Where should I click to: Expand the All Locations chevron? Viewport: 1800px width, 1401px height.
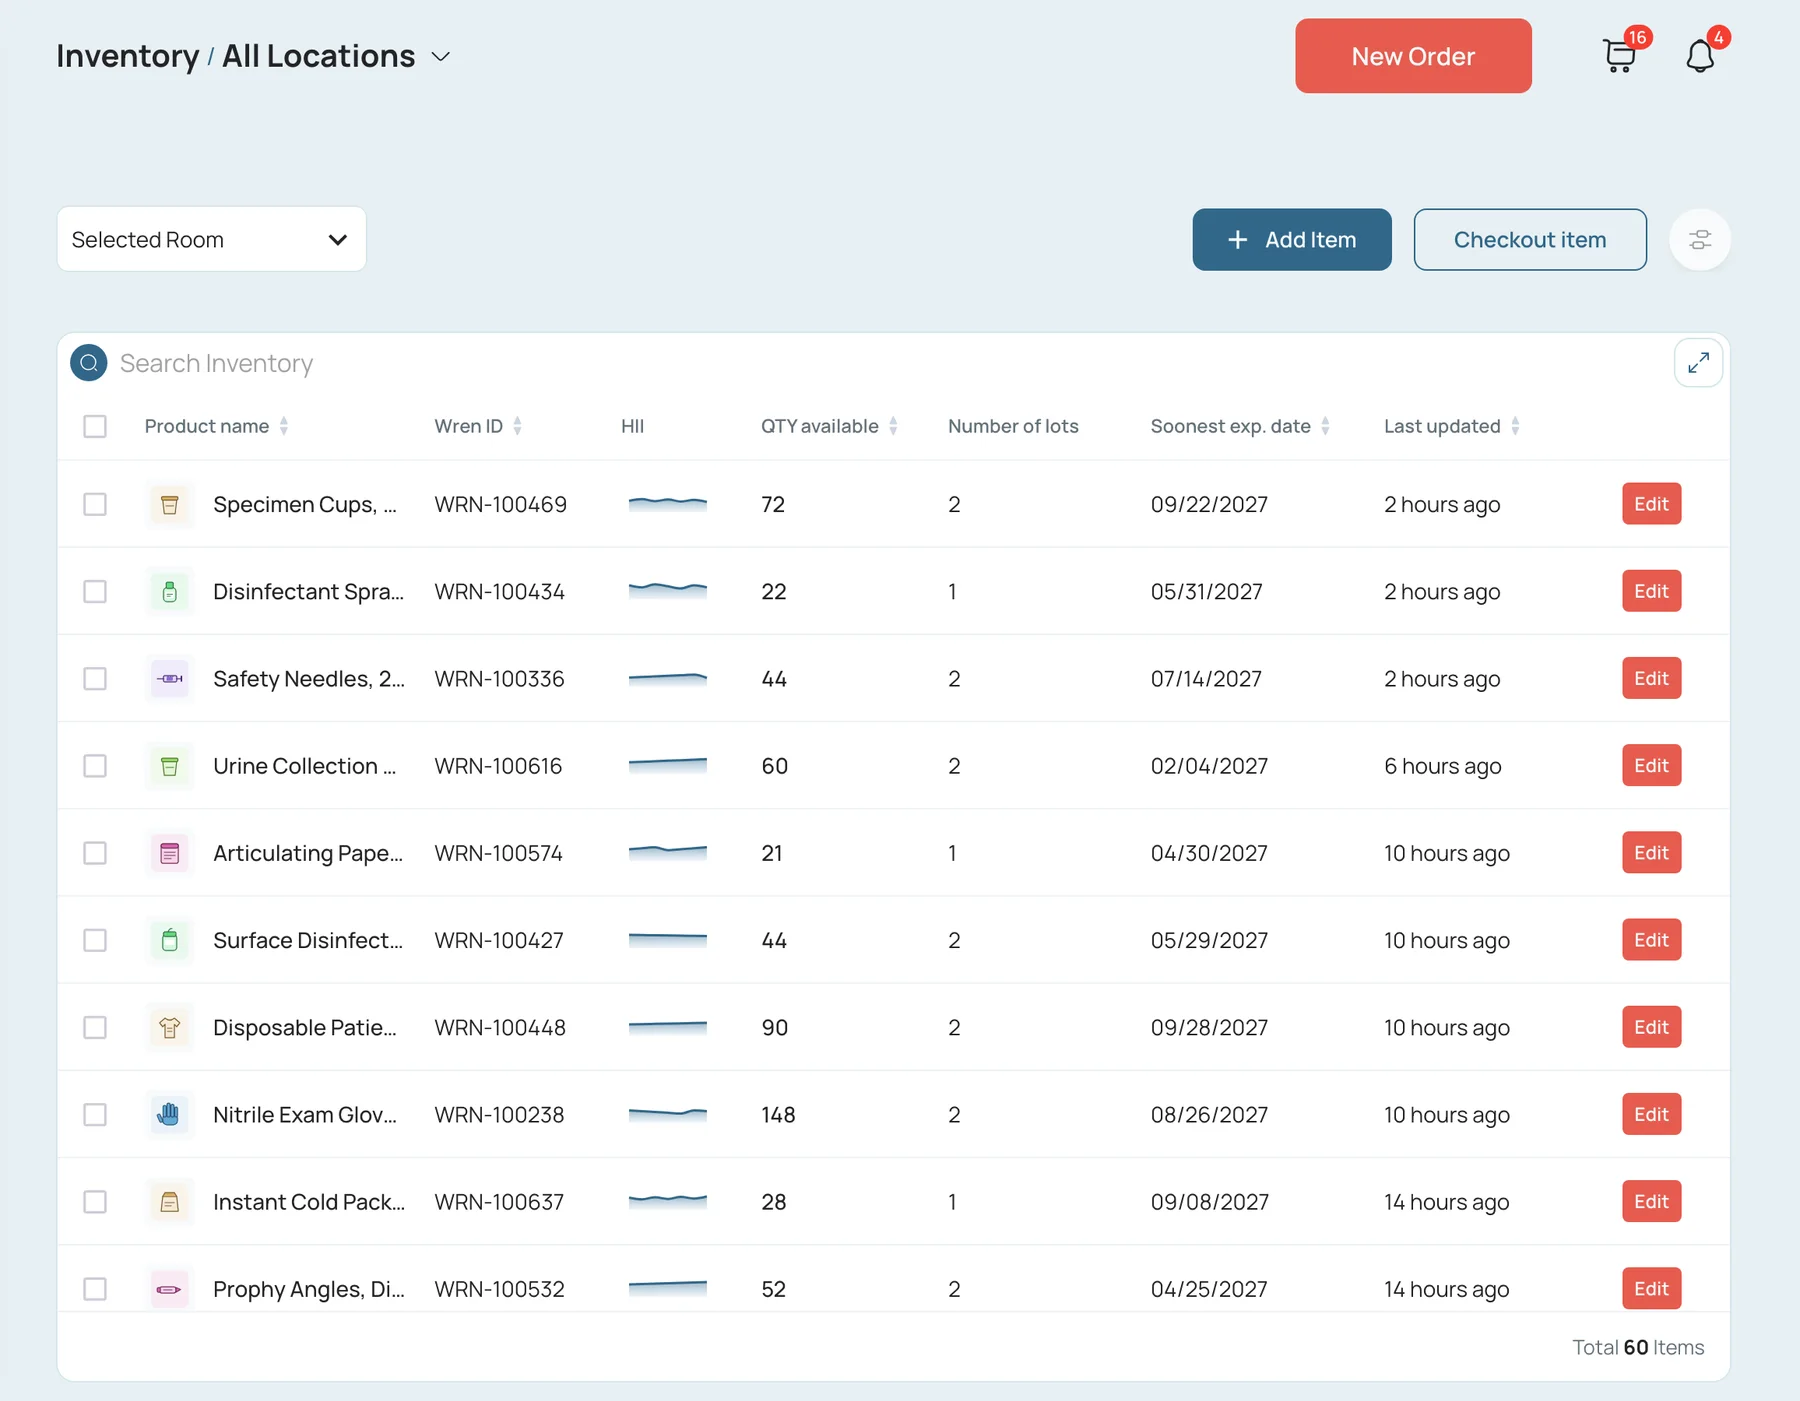point(440,57)
